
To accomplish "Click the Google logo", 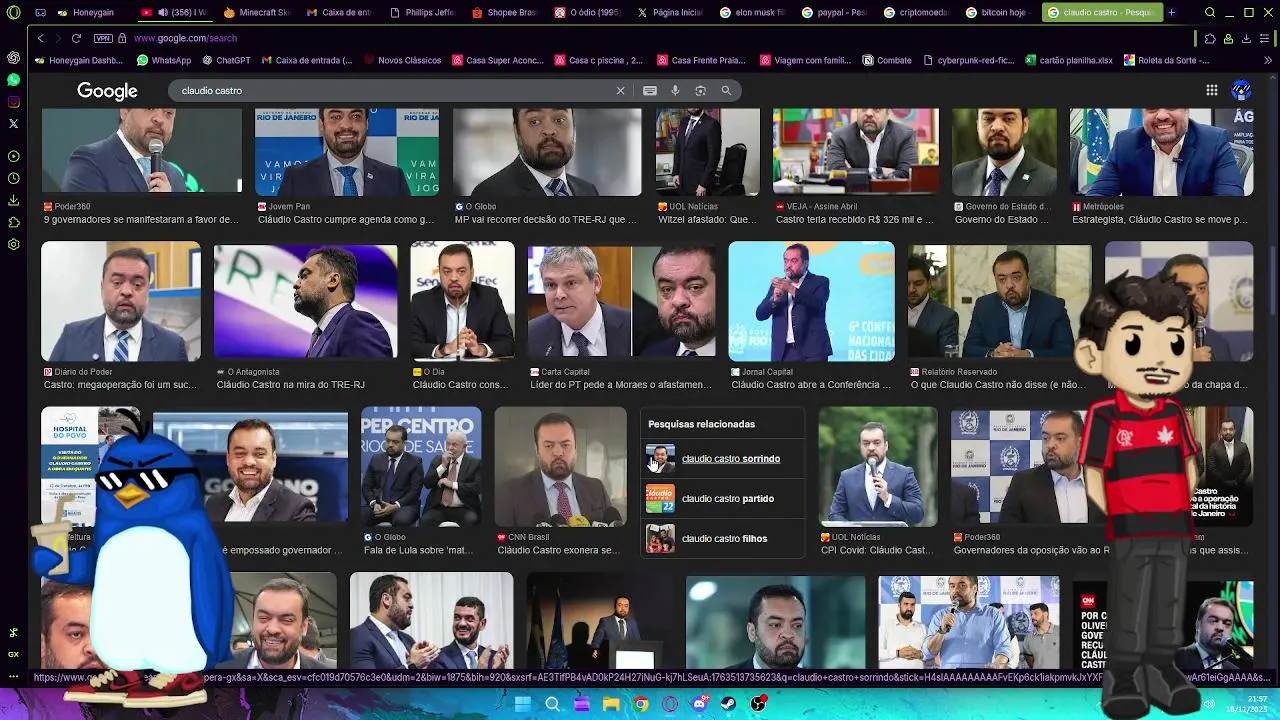I will 107,91.
